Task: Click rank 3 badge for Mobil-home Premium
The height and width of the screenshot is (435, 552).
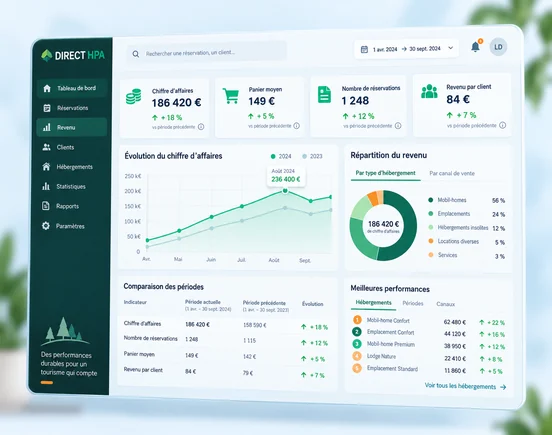Action: 357,344
